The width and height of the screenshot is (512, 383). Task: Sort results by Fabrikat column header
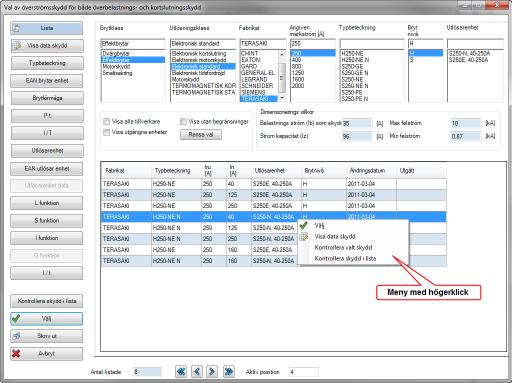pos(126,171)
